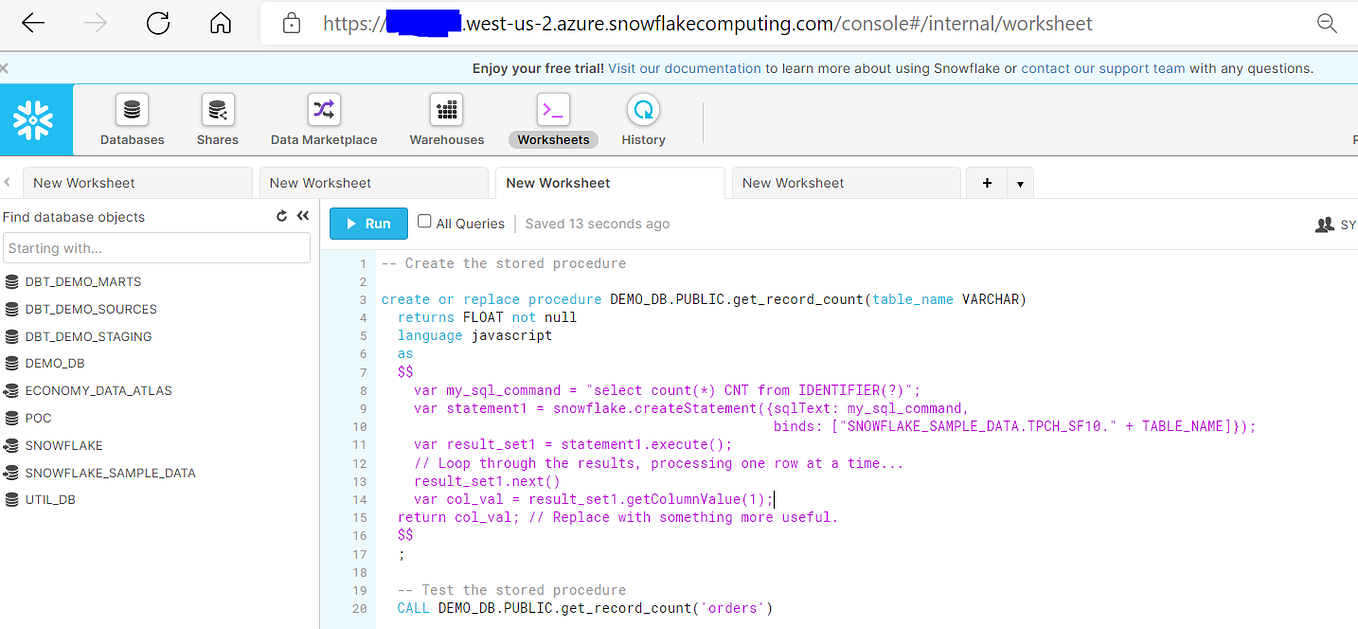
Task: Open the new worksheet dropdown arrow
Action: click(1020, 183)
